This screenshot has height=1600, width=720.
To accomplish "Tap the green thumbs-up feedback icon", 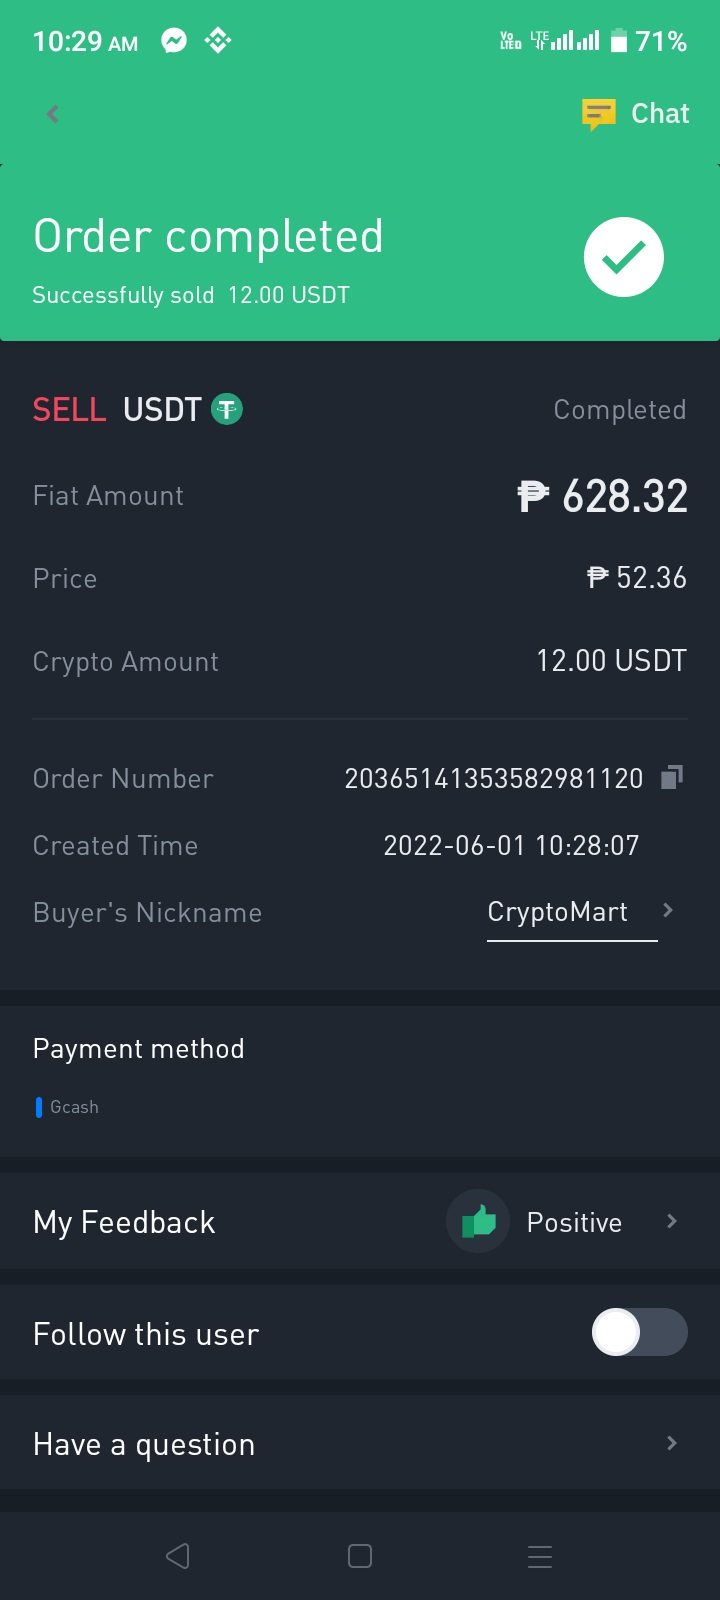I will 478,1221.
